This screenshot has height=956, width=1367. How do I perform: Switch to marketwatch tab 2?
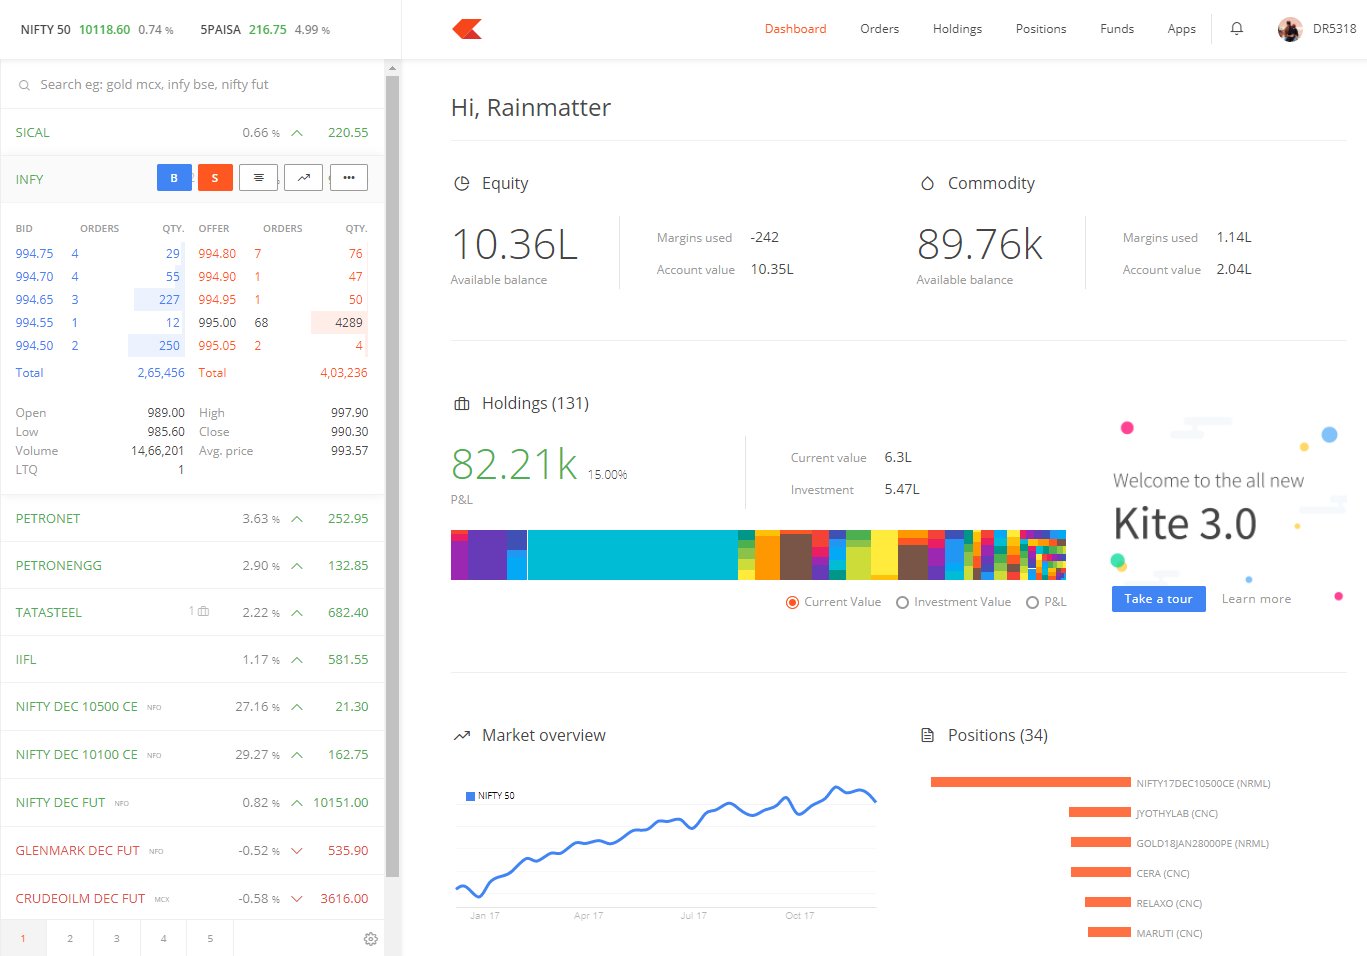(x=70, y=938)
